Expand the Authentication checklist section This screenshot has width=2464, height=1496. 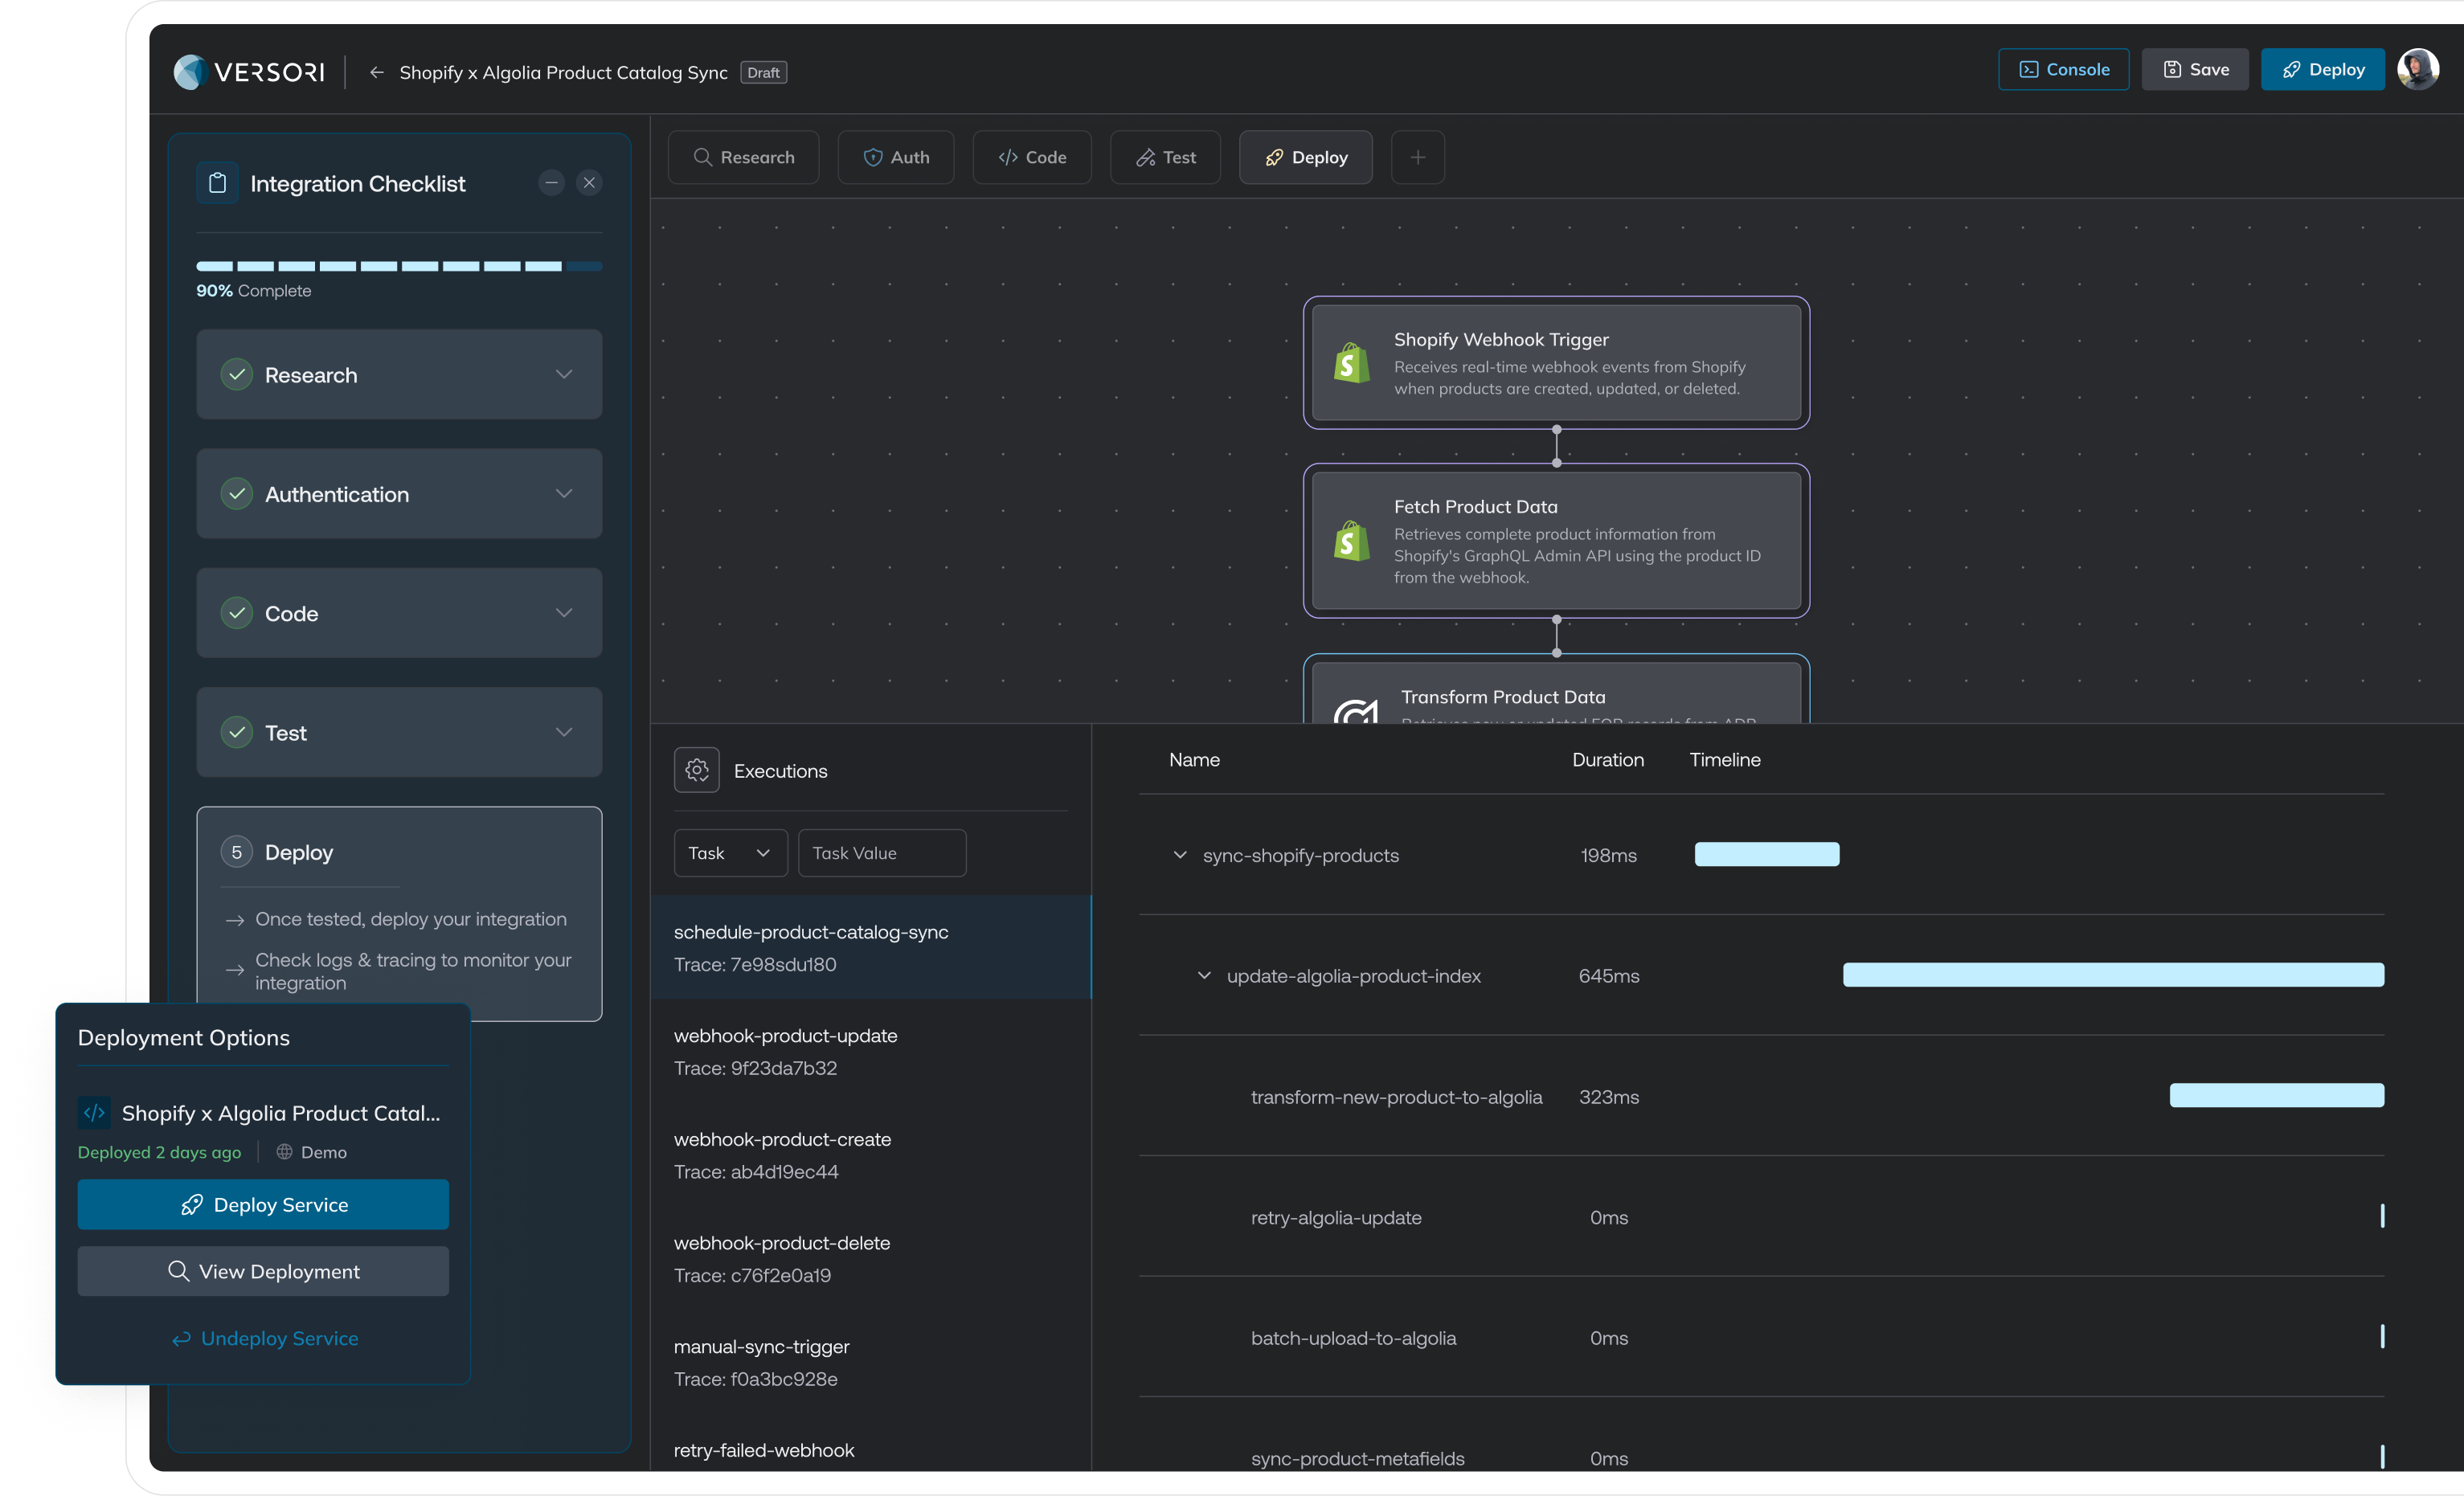coord(564,494)
